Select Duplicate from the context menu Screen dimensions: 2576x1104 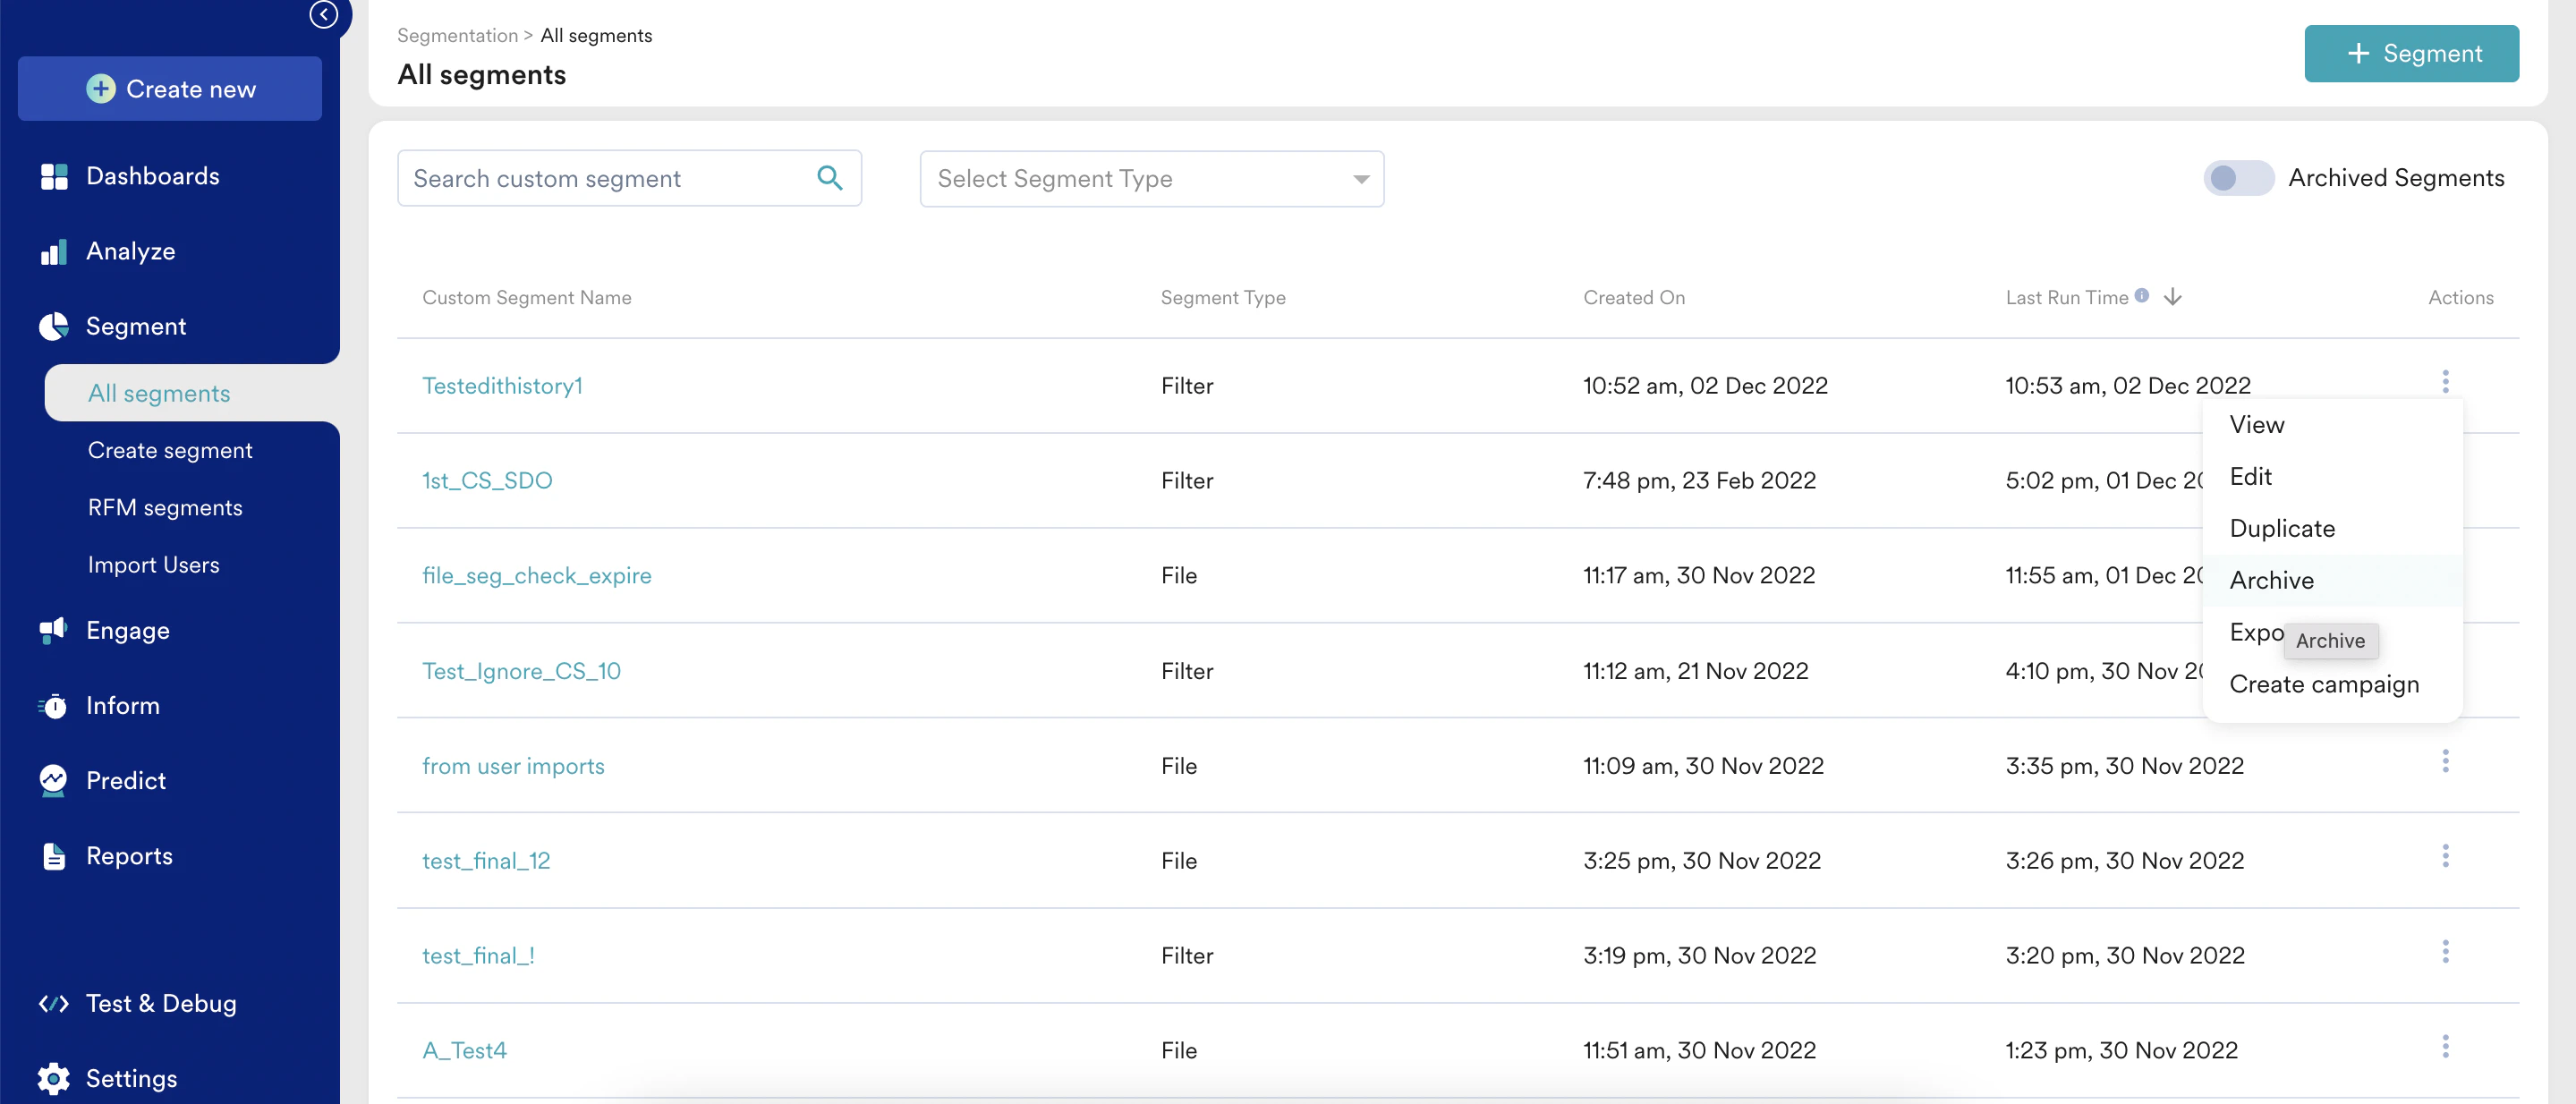tap(2283, 528)
